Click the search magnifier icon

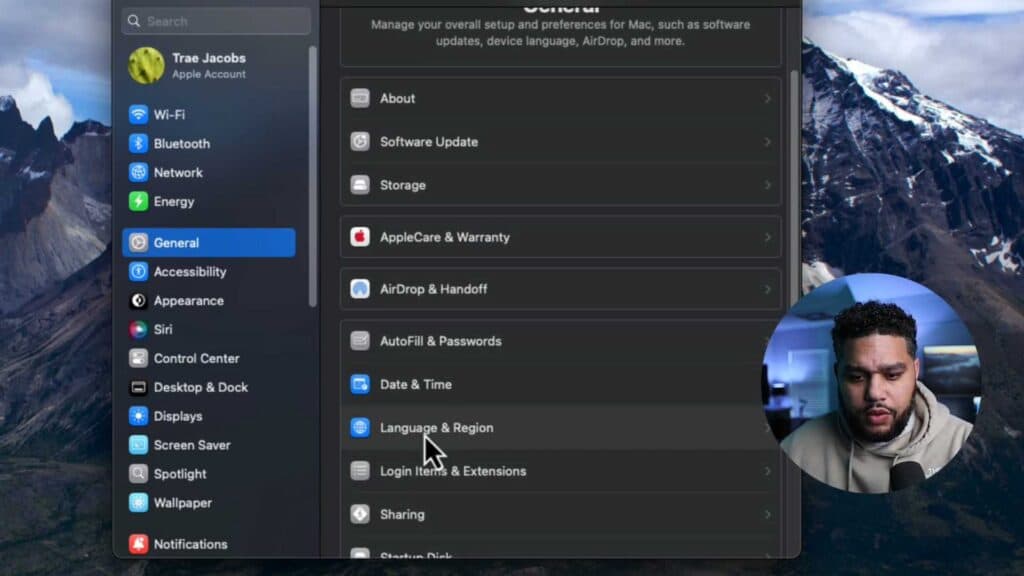coord(134,21)
